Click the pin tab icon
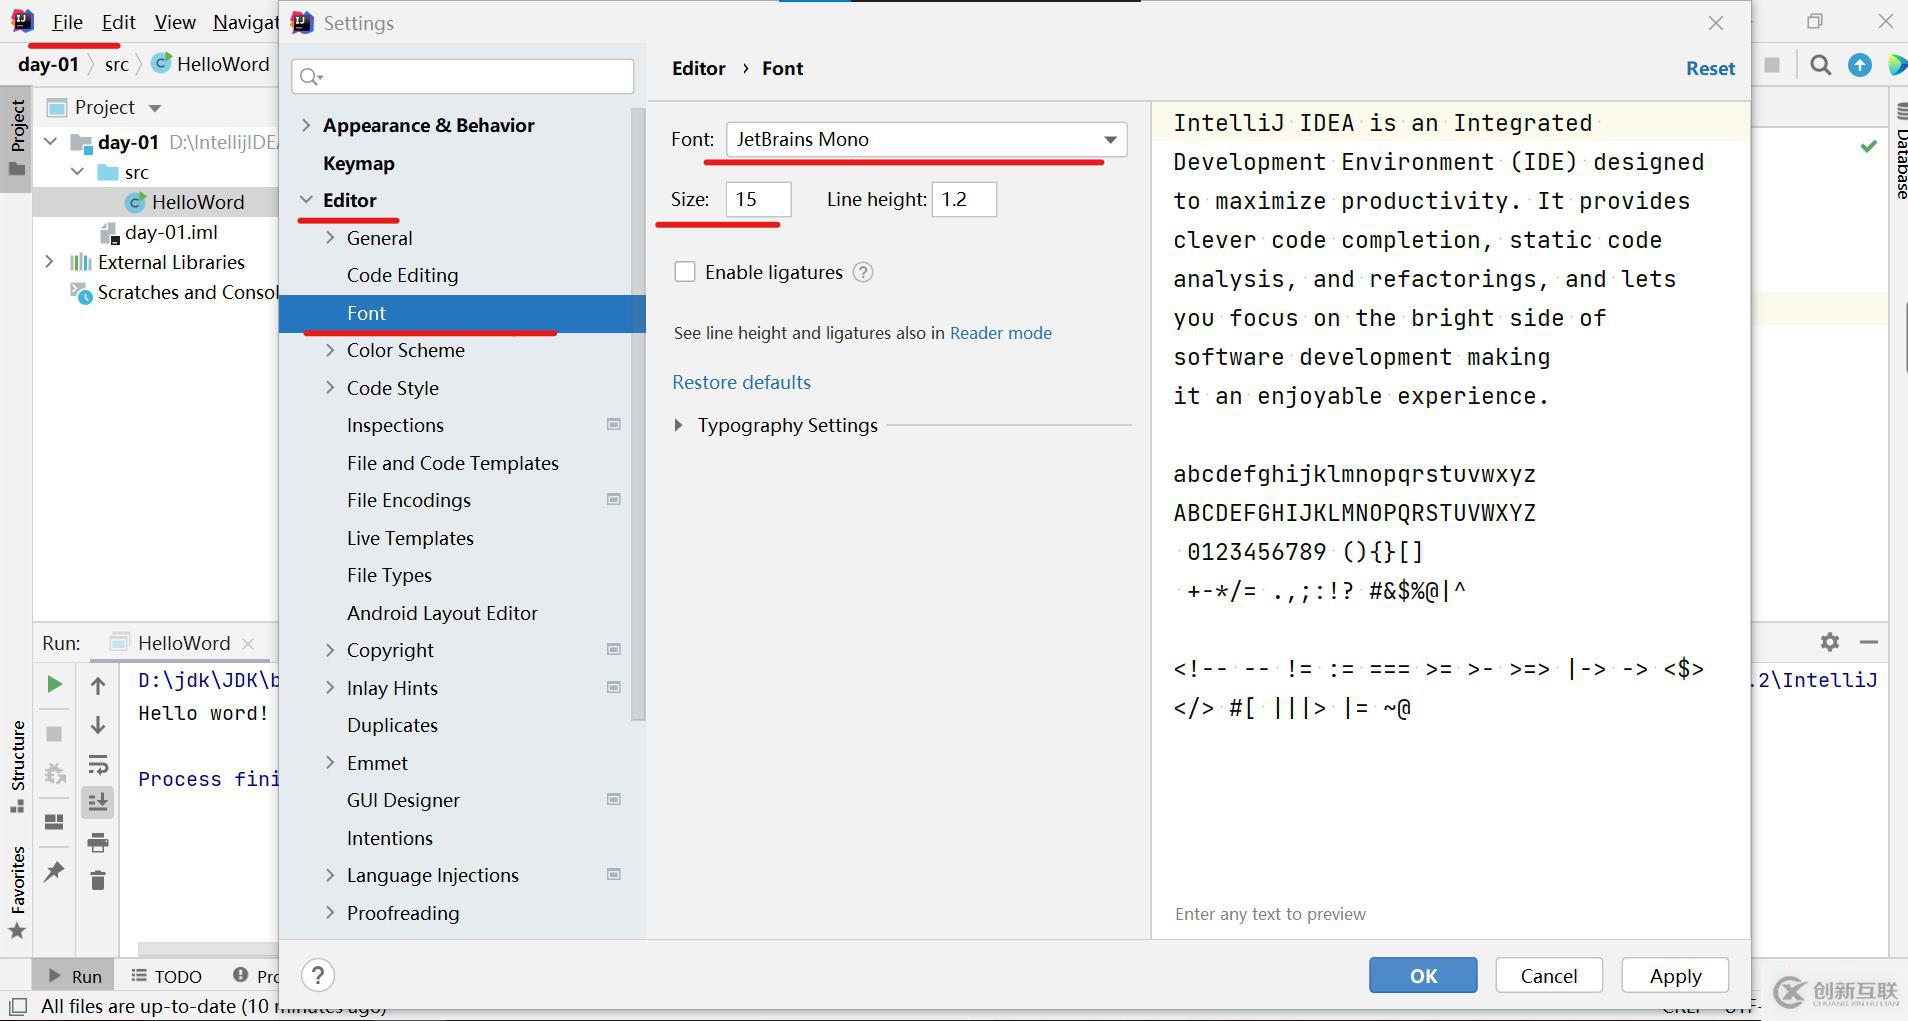Image resolution: width=1908 pixels, height=1021 pixels. (54, 872)
